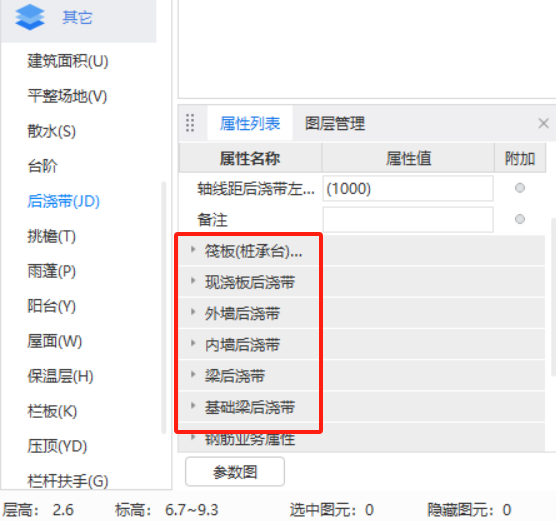The width and height of the screenshot is (556, 521).
Task: Select 阳台(Y) in component list
Action: click(x=52, y=306)
